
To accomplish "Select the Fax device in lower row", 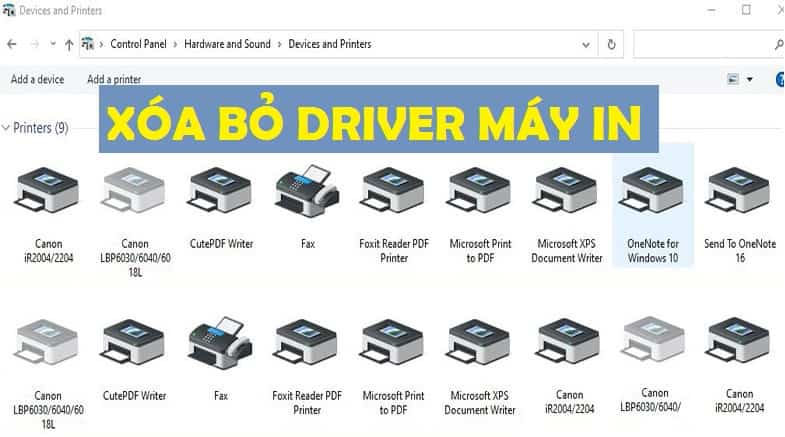I will click(x=221, y=359).
